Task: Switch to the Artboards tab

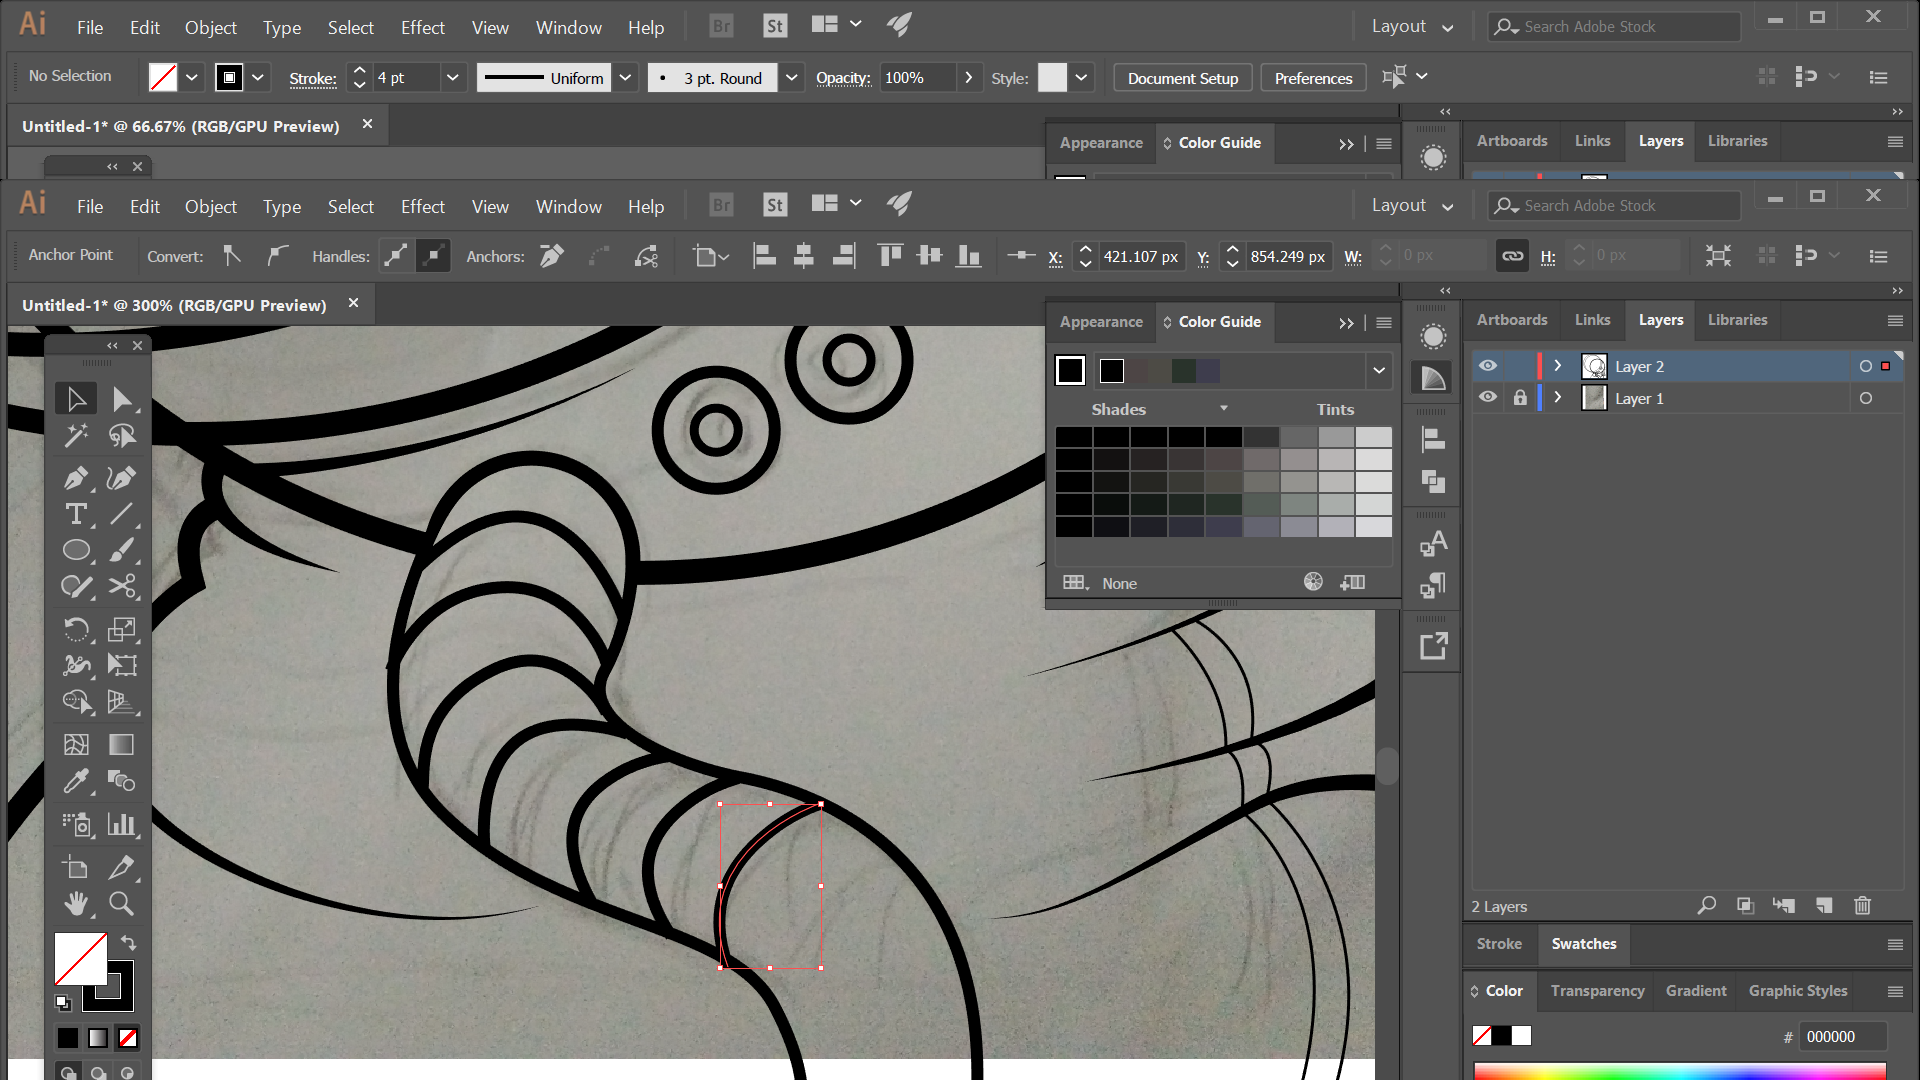Action: pos(1511,320)
